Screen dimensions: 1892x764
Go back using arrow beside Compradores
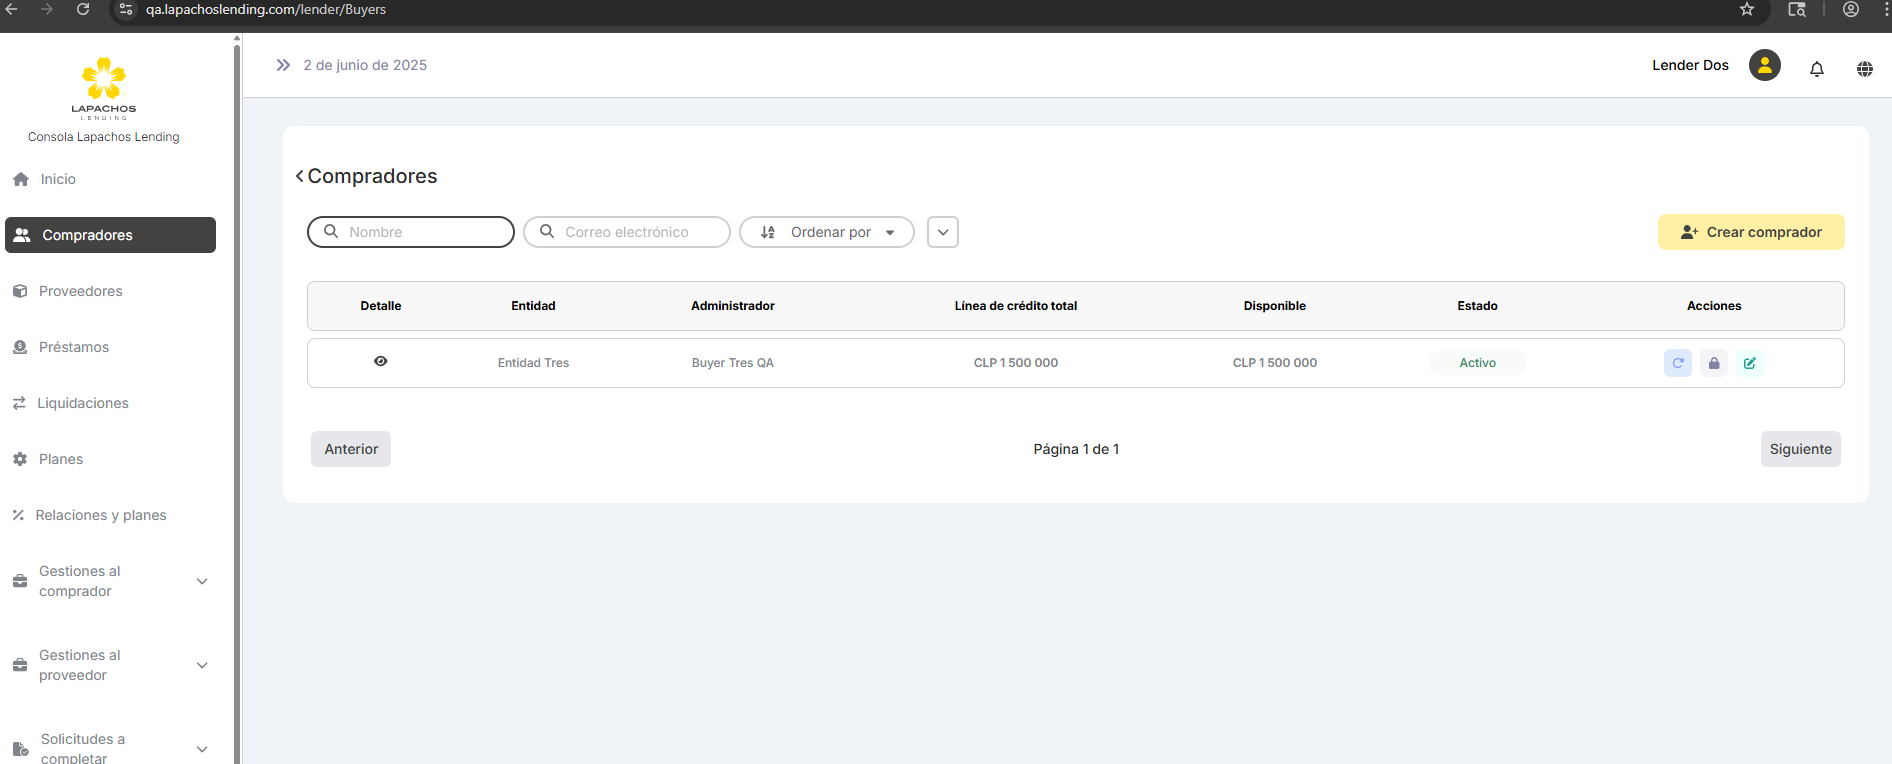pyautogui.click(x=299, y=176)
